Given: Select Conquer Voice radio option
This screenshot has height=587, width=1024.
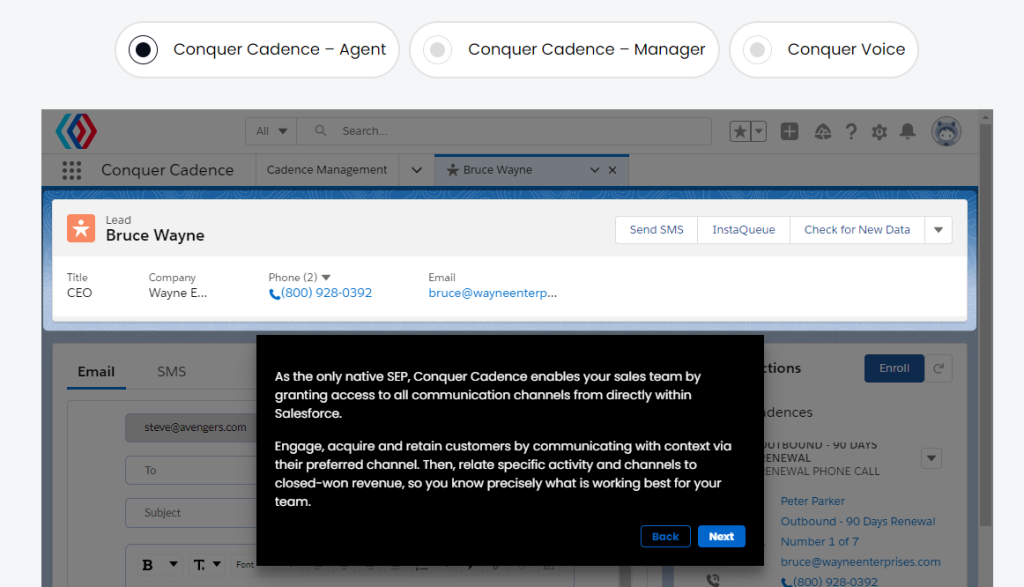Looking at the screenshot, I should pos(824,50).
